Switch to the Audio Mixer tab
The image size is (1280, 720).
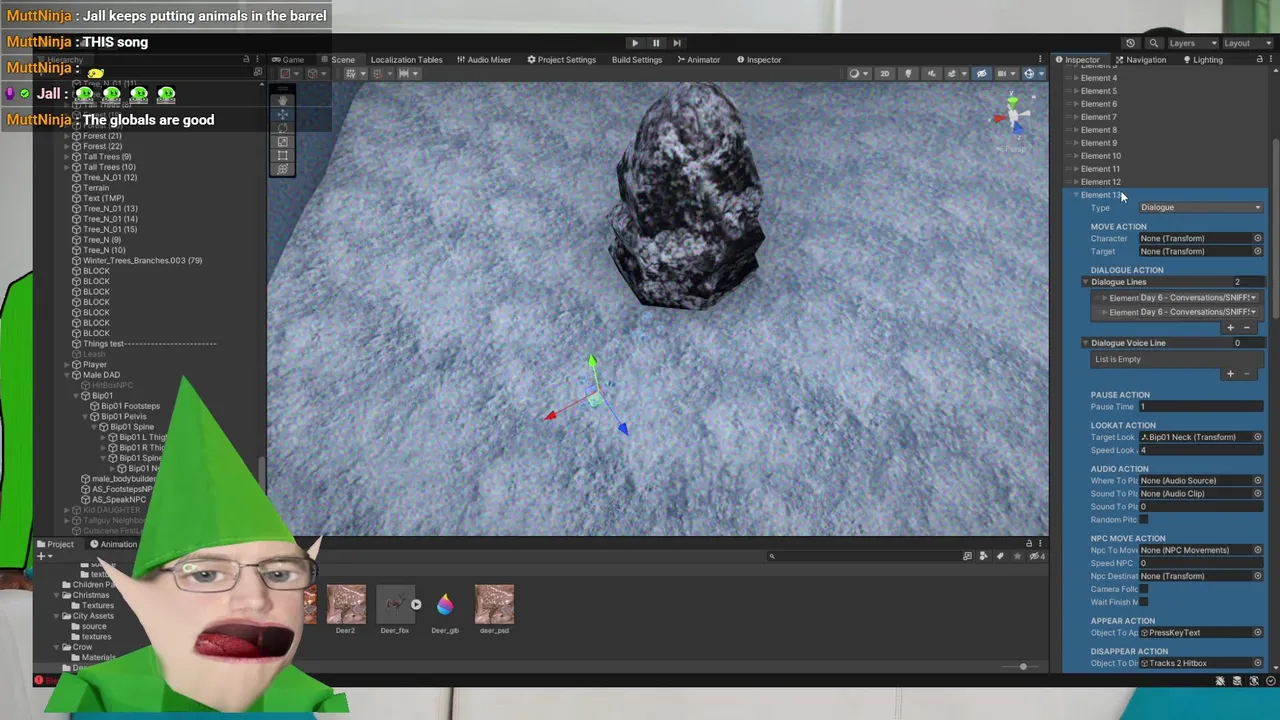tap(483, 60)
